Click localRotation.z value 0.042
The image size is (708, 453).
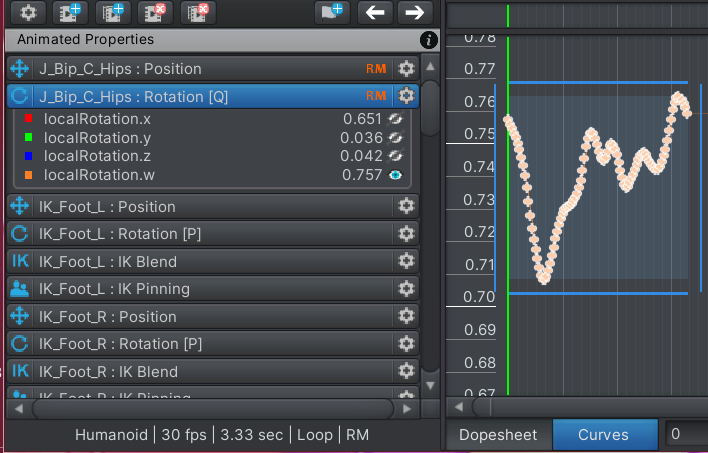pyautogui.click(x=361, y=156)
